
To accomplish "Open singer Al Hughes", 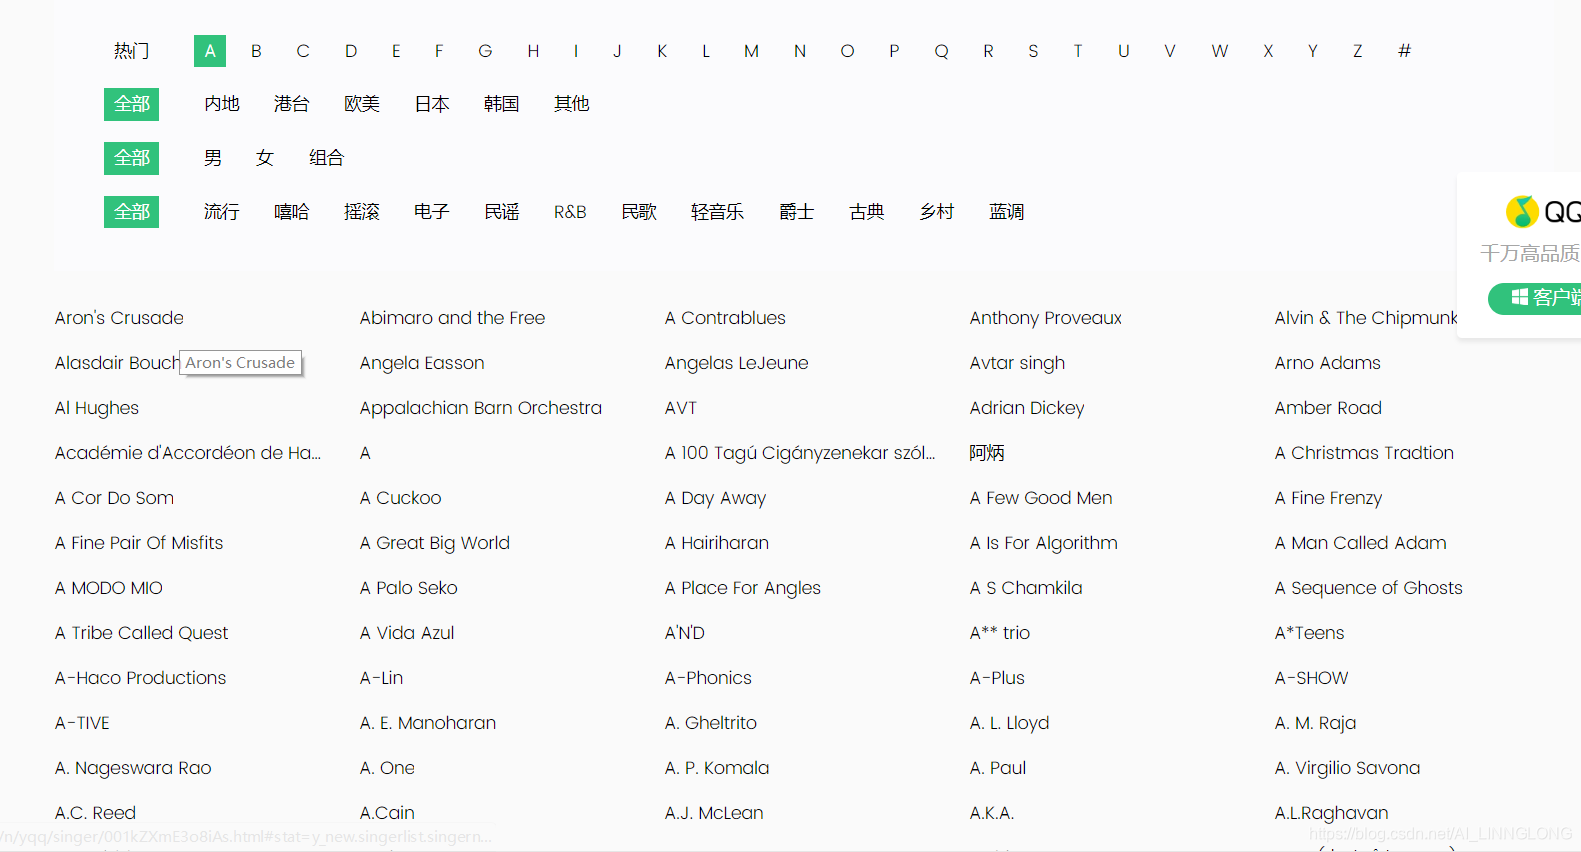I will [x=97, y=408].
